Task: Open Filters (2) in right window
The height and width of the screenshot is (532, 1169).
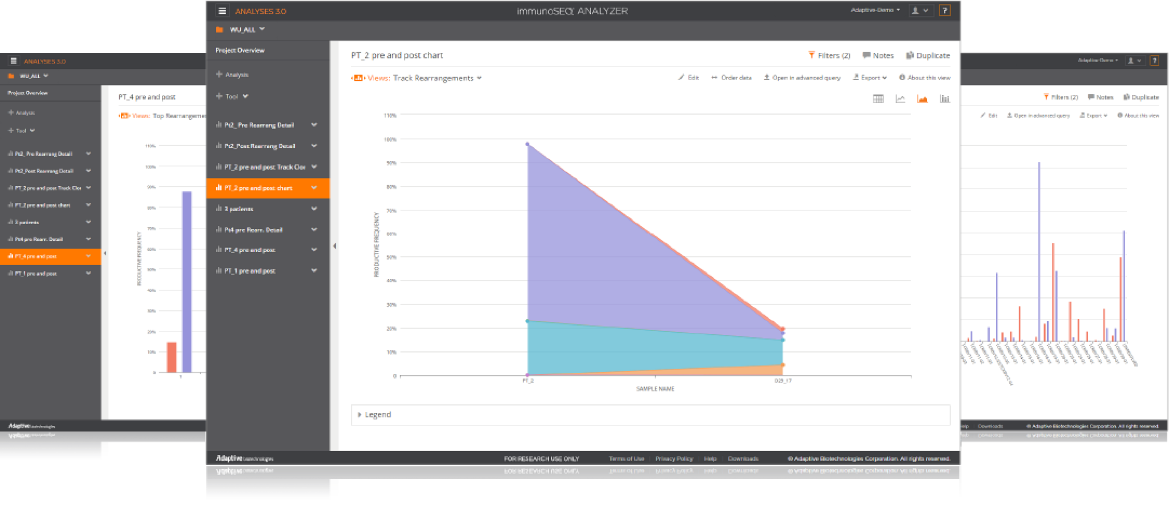Action: 1060,97
